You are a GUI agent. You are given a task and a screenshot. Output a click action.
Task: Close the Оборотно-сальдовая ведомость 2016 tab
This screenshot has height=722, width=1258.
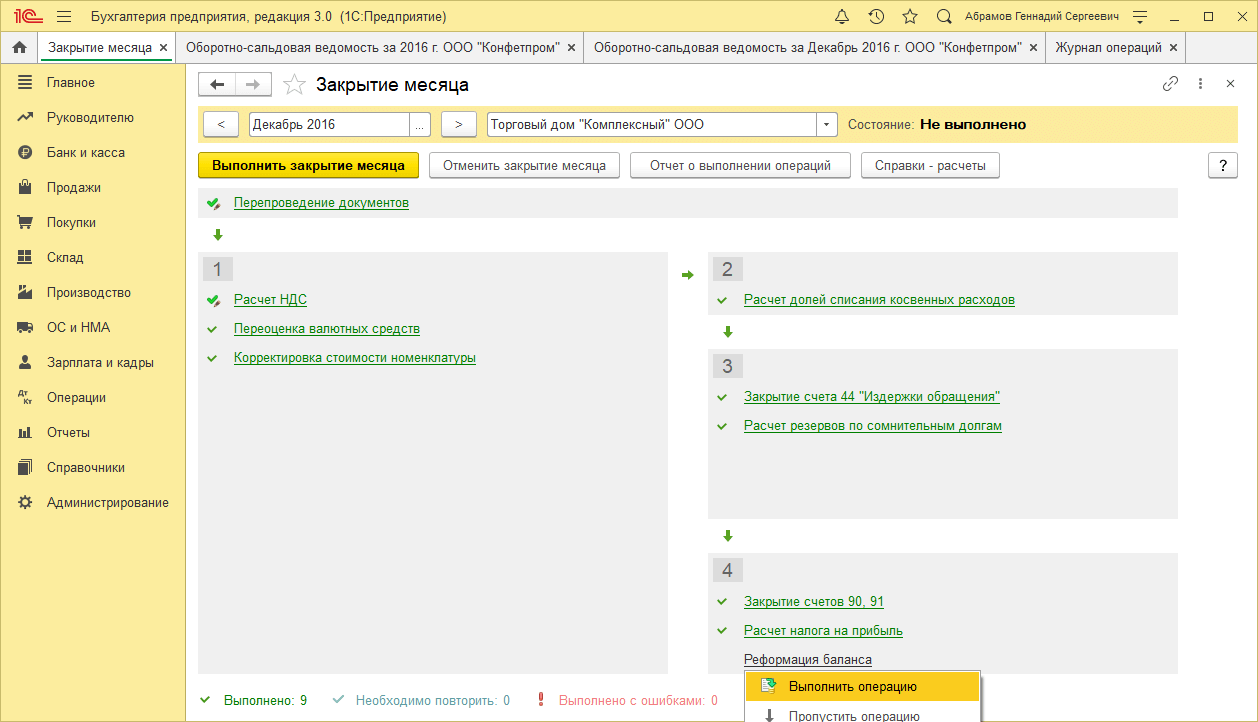571,48
